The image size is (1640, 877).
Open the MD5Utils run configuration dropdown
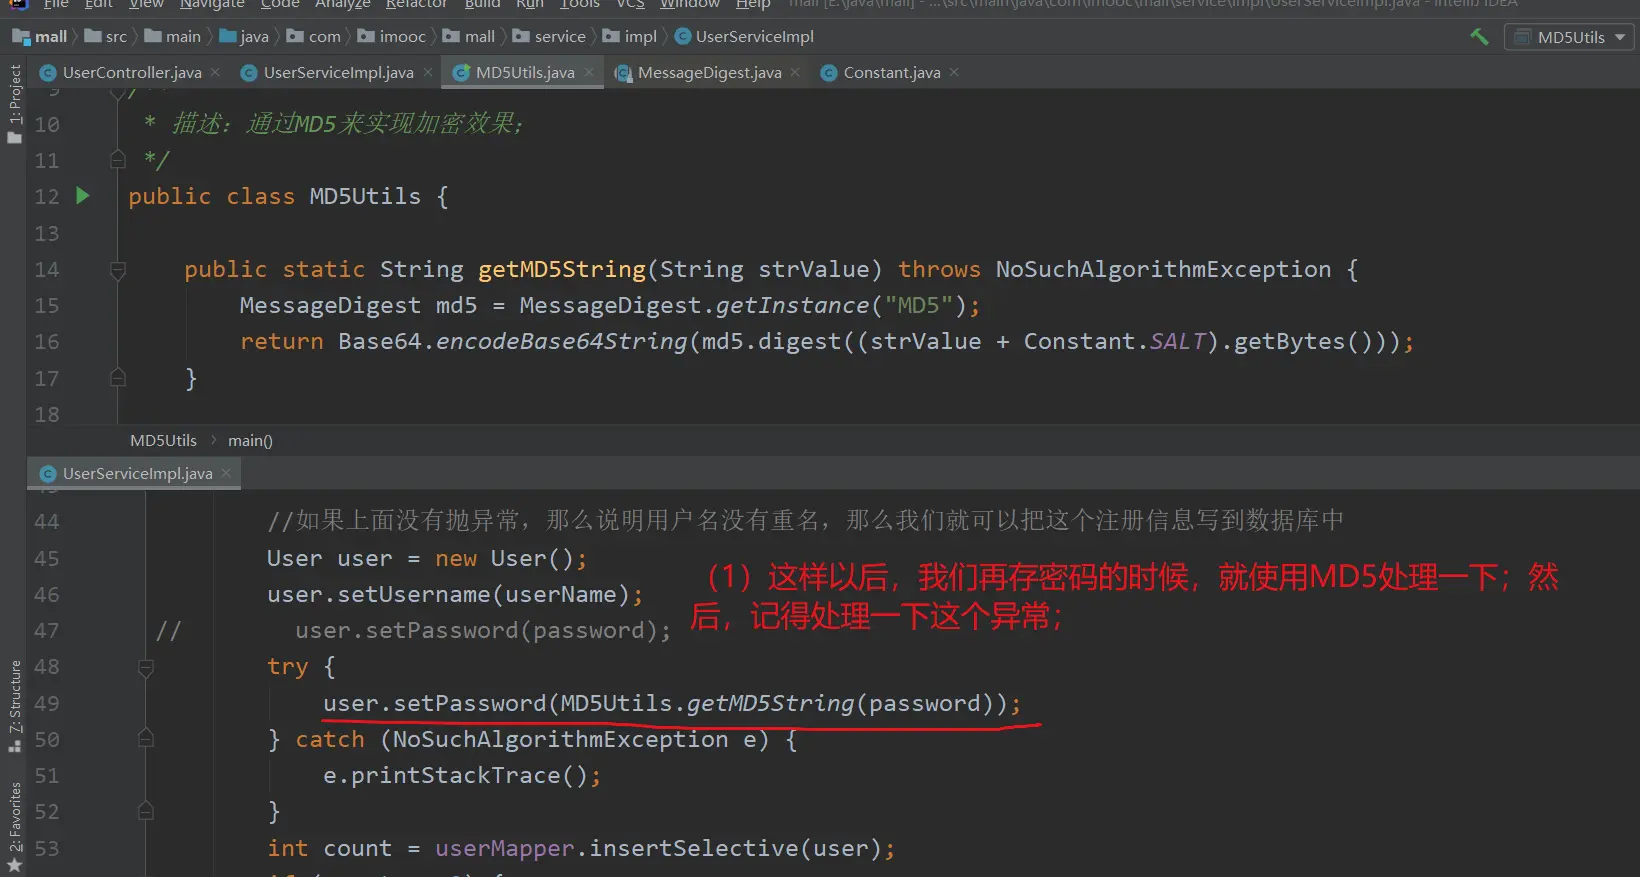point(1569,37)
